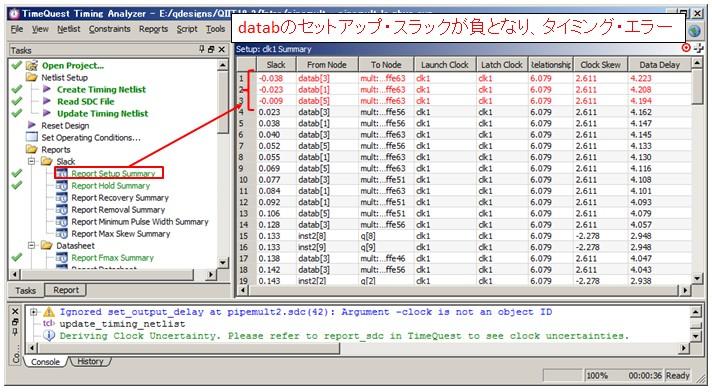This screenshot has width=712, height=392.
Task: Click the info icon beside Deriving Clock Uncertainty
Action: click(49, 336)
